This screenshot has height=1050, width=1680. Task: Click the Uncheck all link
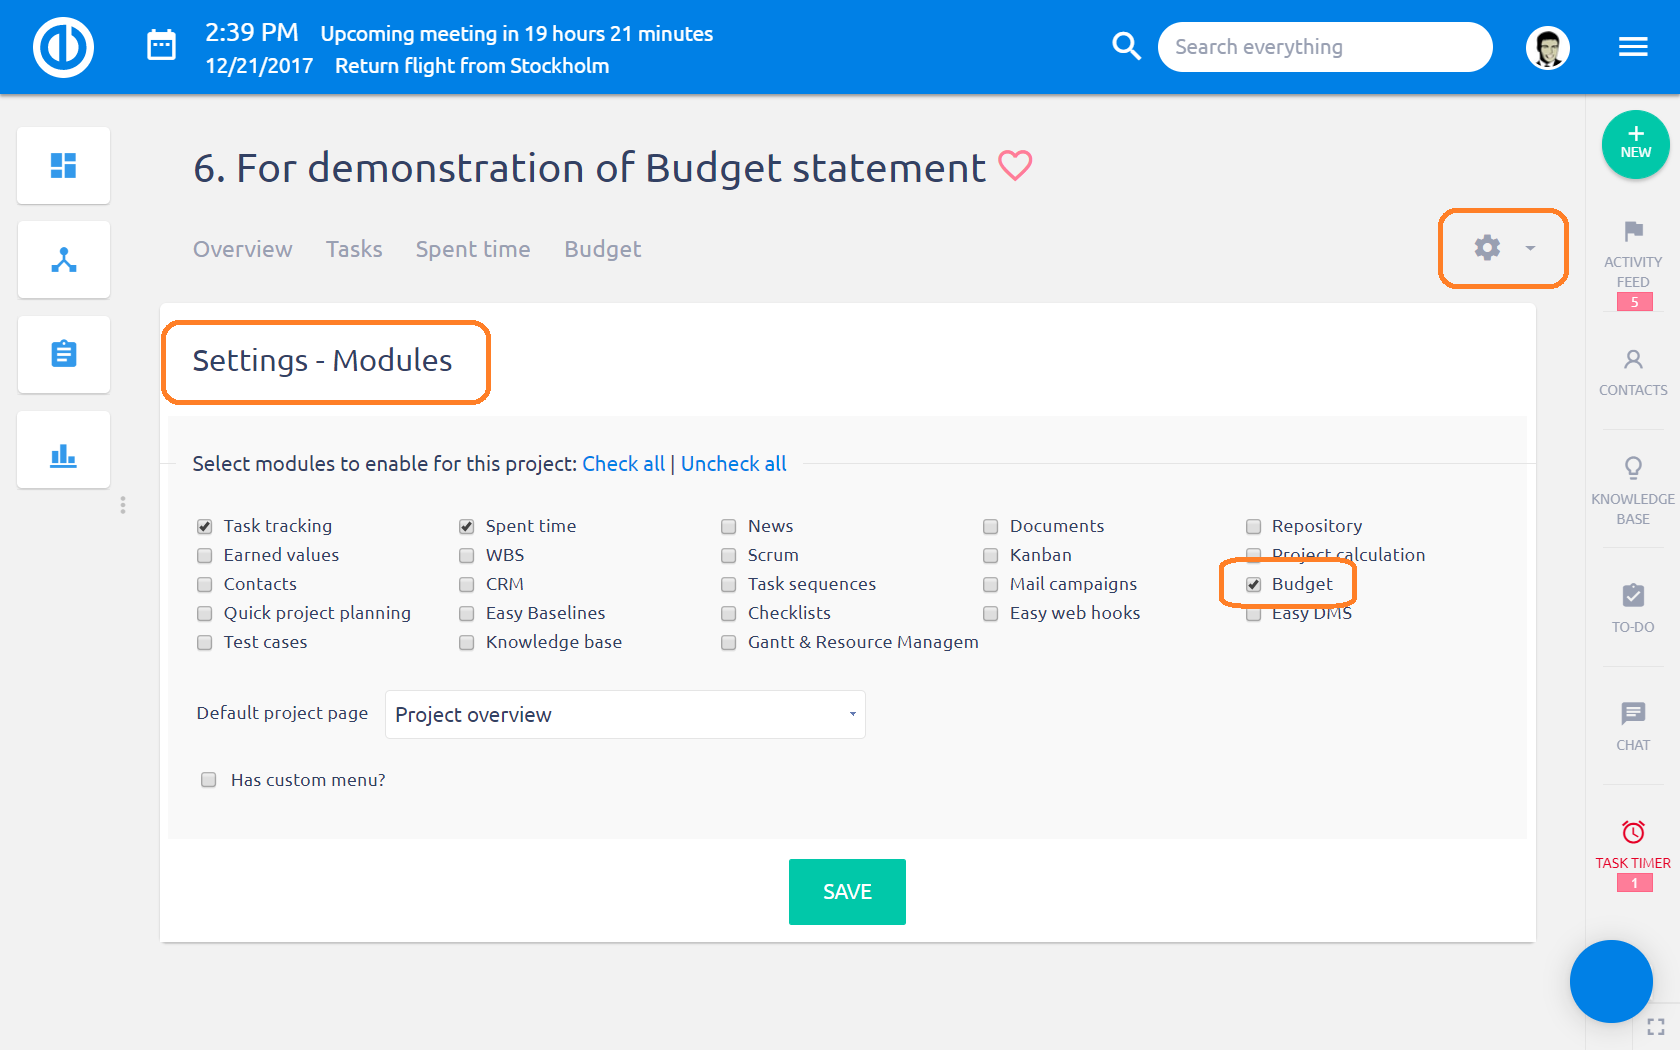coord(733,464)
